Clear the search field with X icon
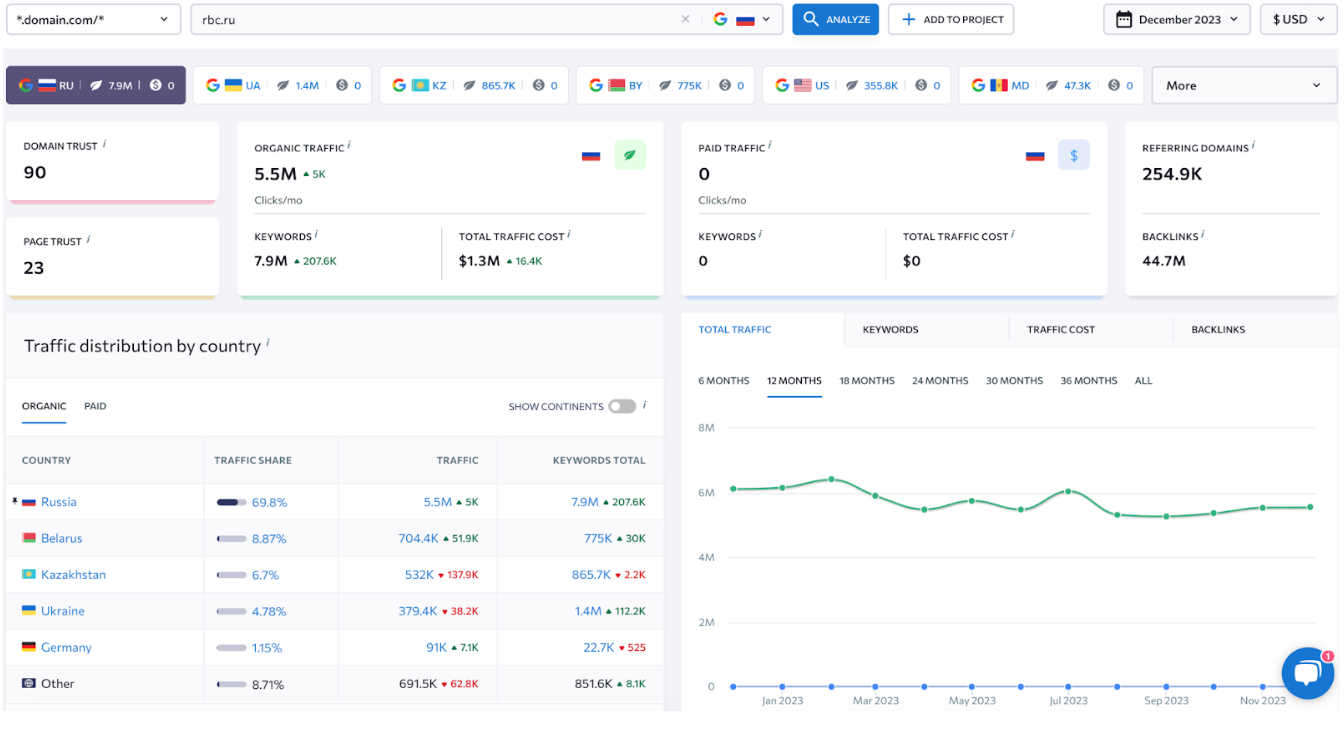Viewport: 1344px width, 732px height. [x=685, y=19]
